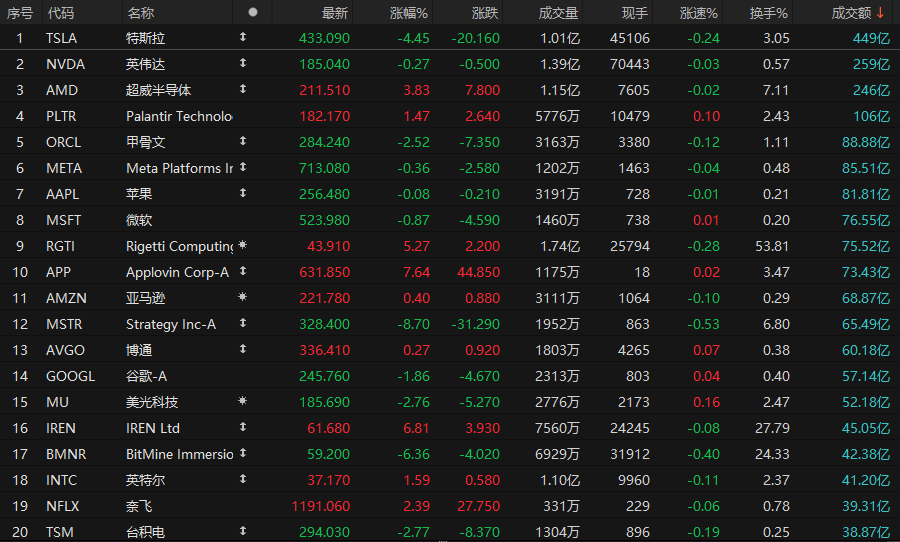Select the MU ticker code
The height and width of the screenshot is (542, 900).
tap(57, 402)
